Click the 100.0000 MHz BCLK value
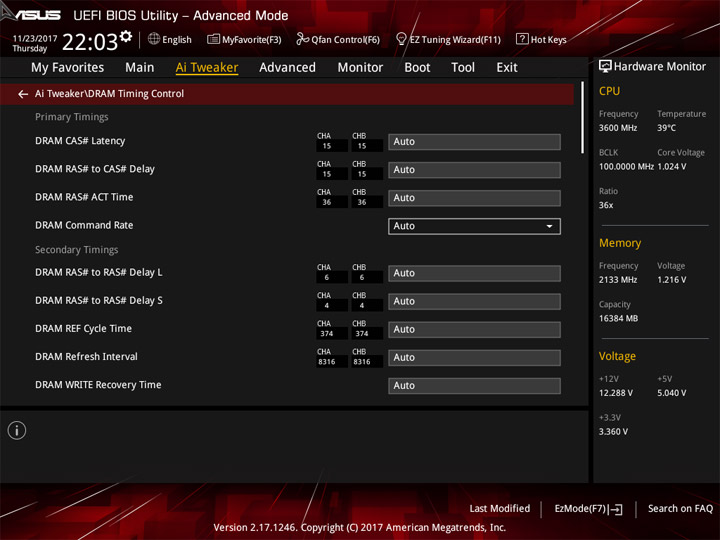Screen dimensions: 720x540 click(626, 167)
